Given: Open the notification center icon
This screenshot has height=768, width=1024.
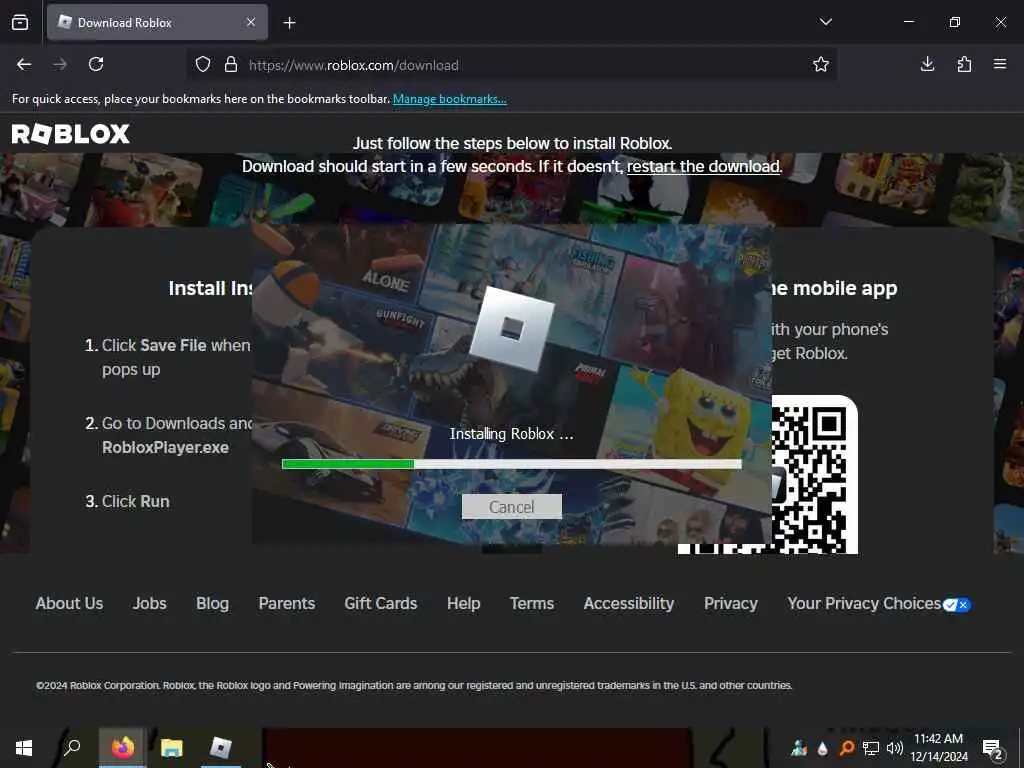Looking at the screenshot, I should tap(992, 748).
